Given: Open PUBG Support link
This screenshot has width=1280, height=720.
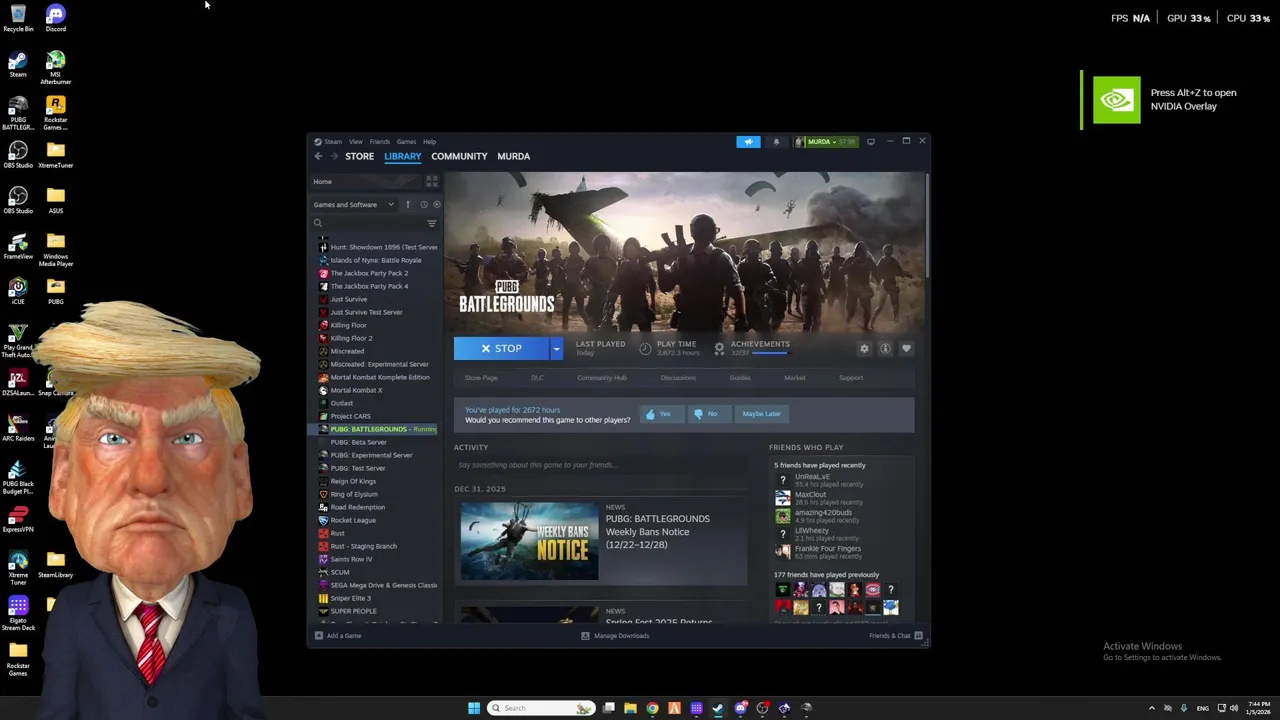Looking at the screenshot, I should 851,378.
